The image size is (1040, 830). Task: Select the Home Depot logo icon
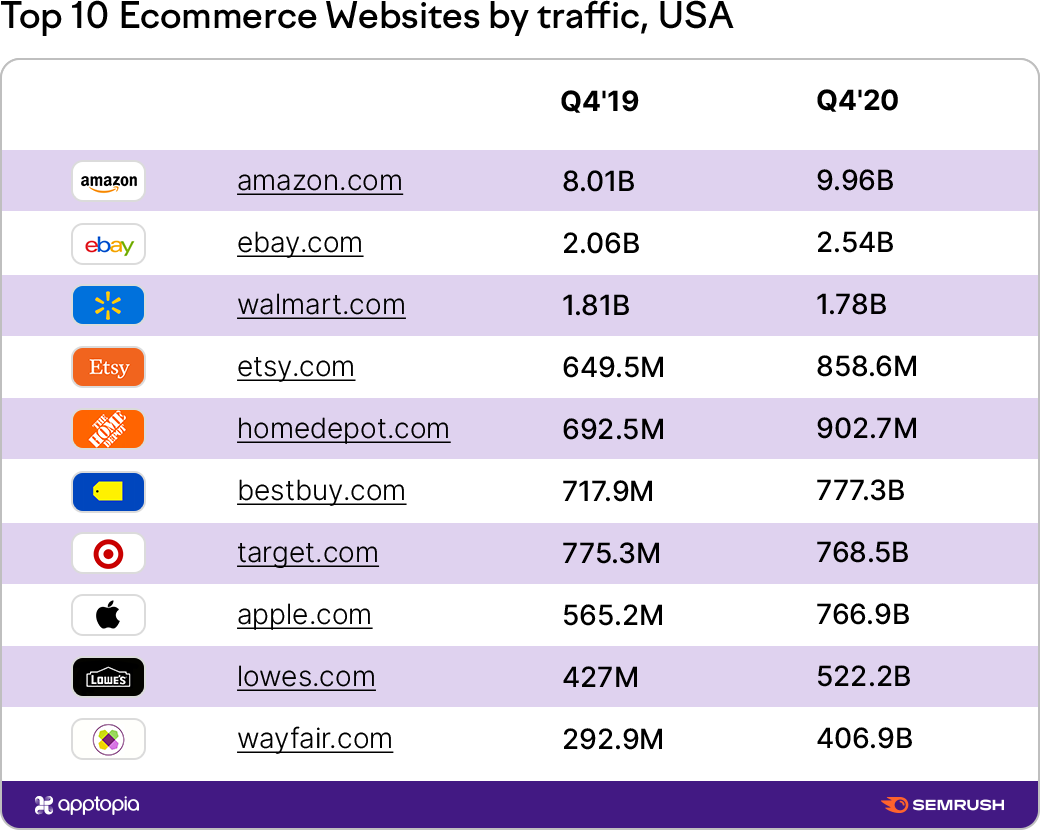pos(108,429)
